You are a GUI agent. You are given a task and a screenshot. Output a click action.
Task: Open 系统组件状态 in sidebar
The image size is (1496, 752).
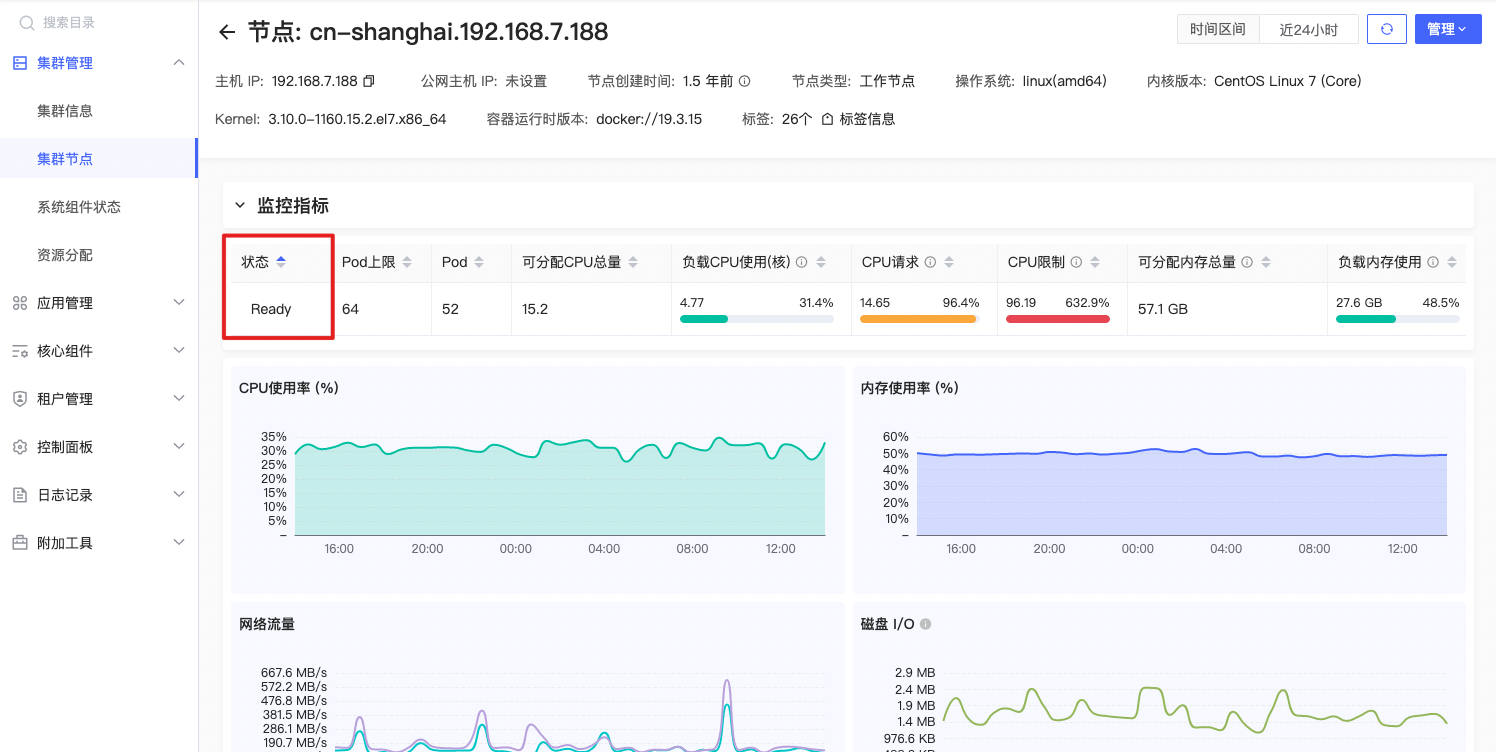[x=79, y=207]
